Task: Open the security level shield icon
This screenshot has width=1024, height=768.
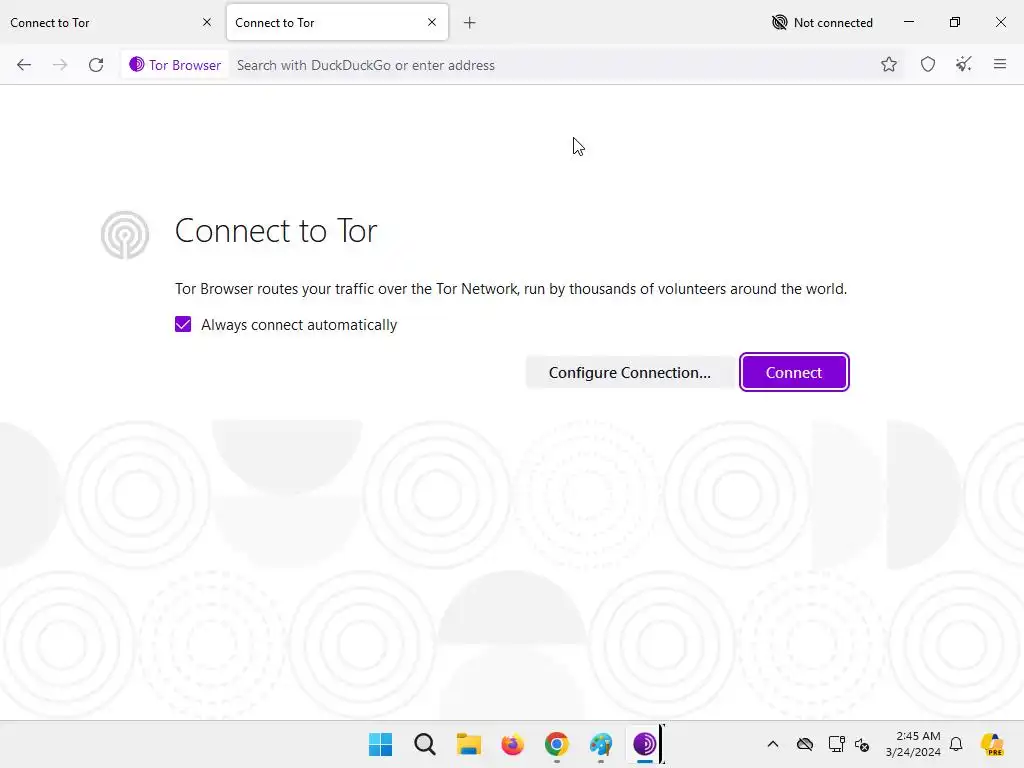Action: tap(927, 65)
